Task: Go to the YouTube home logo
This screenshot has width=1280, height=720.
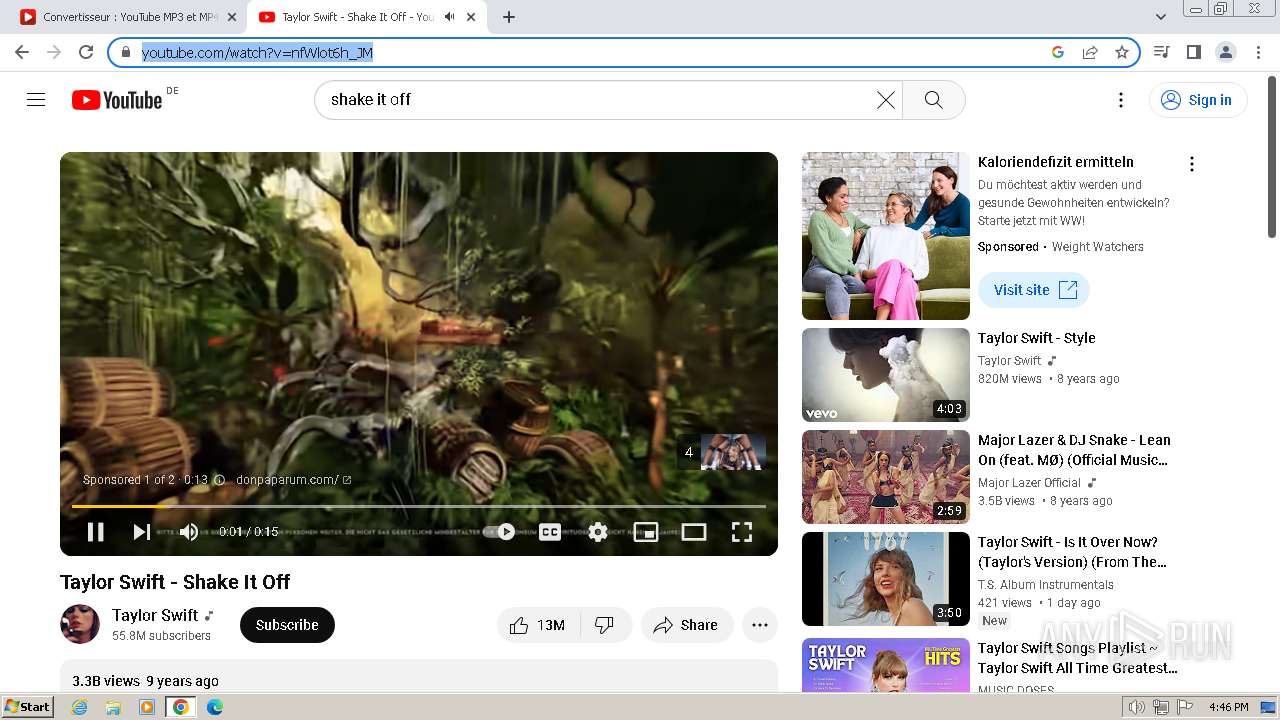Action: tap(117, 100)
